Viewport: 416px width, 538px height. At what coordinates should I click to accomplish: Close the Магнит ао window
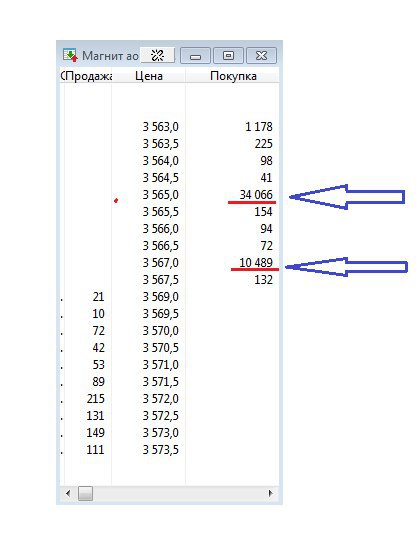[261, 56]
